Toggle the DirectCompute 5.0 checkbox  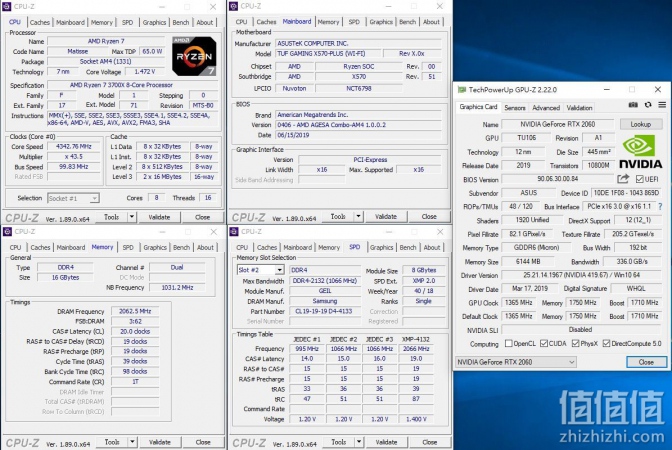[x=606, y=343]
